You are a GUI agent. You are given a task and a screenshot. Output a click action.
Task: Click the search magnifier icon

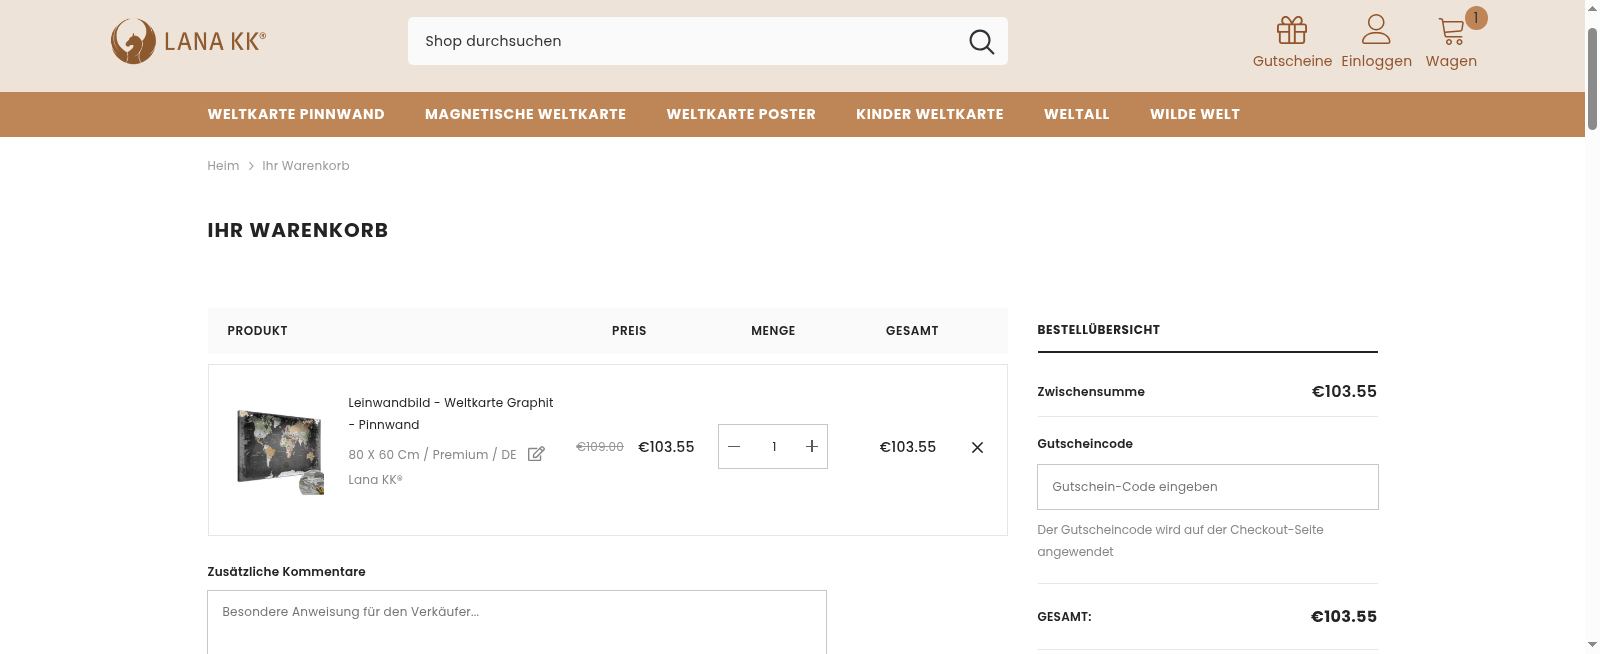coord(981,42)
